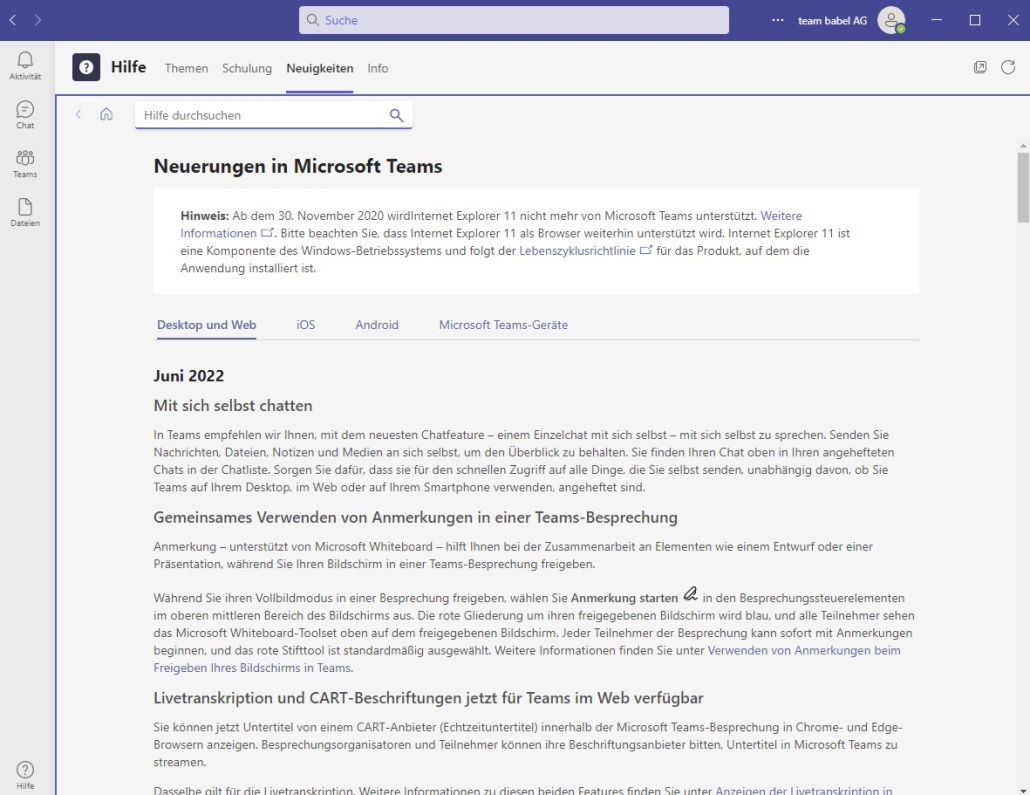Go forward in Teams history
The width and height of the screenshot is (1030, 795).
pyautogui.click(x=38, y=20)
